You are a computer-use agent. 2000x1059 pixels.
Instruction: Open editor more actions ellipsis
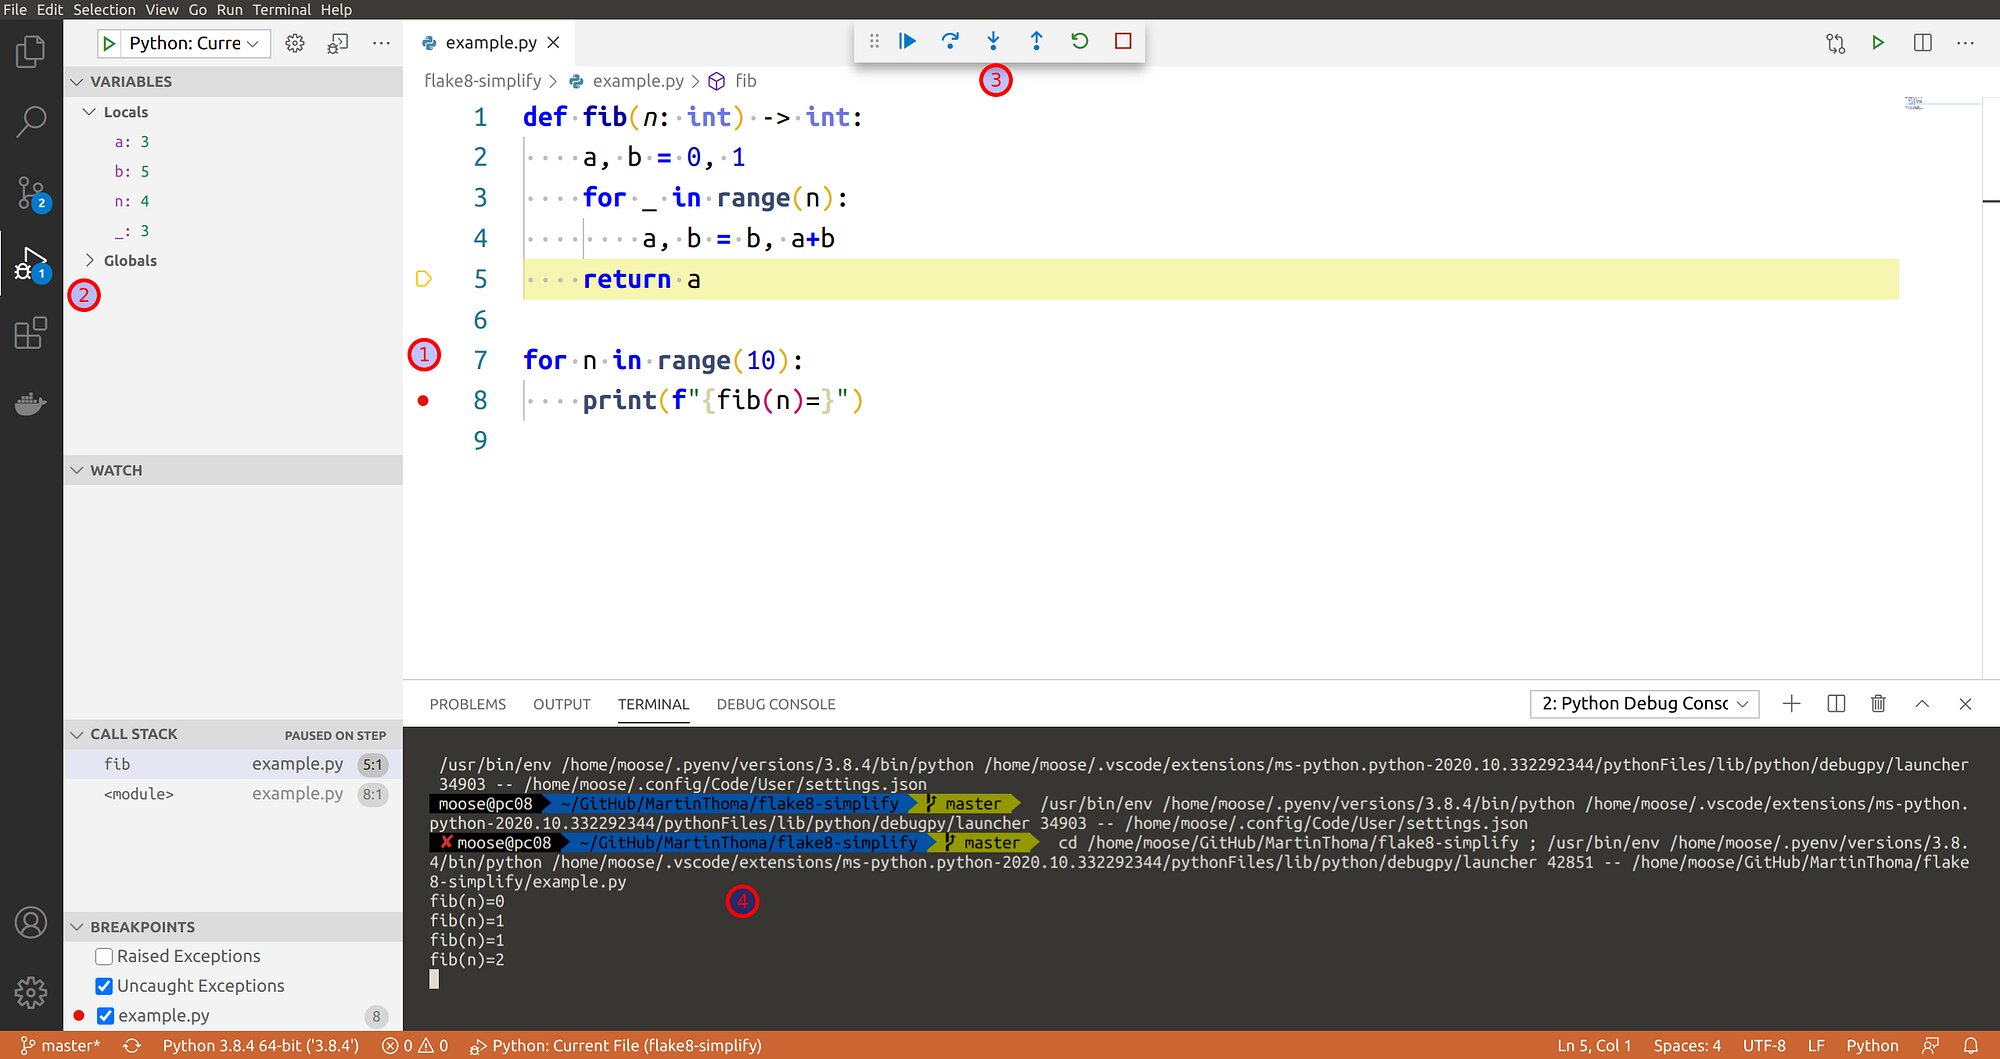coord(1965,43)
